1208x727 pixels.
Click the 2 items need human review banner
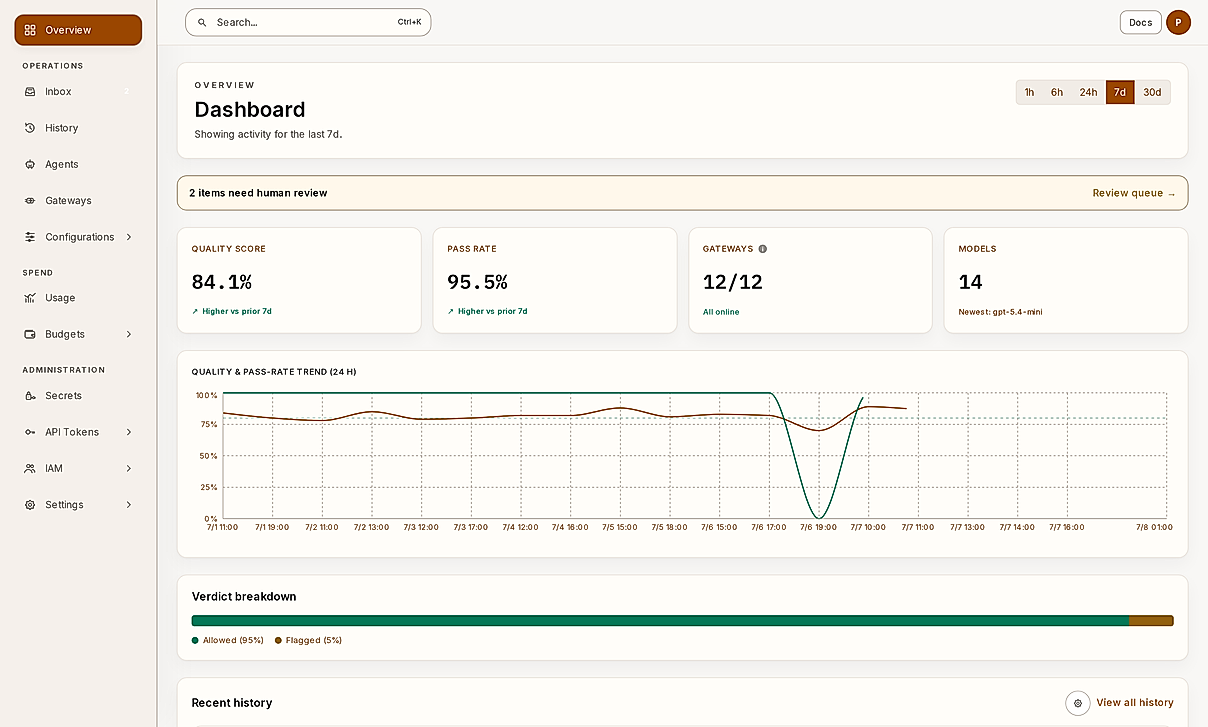click(x=682, y=193)
